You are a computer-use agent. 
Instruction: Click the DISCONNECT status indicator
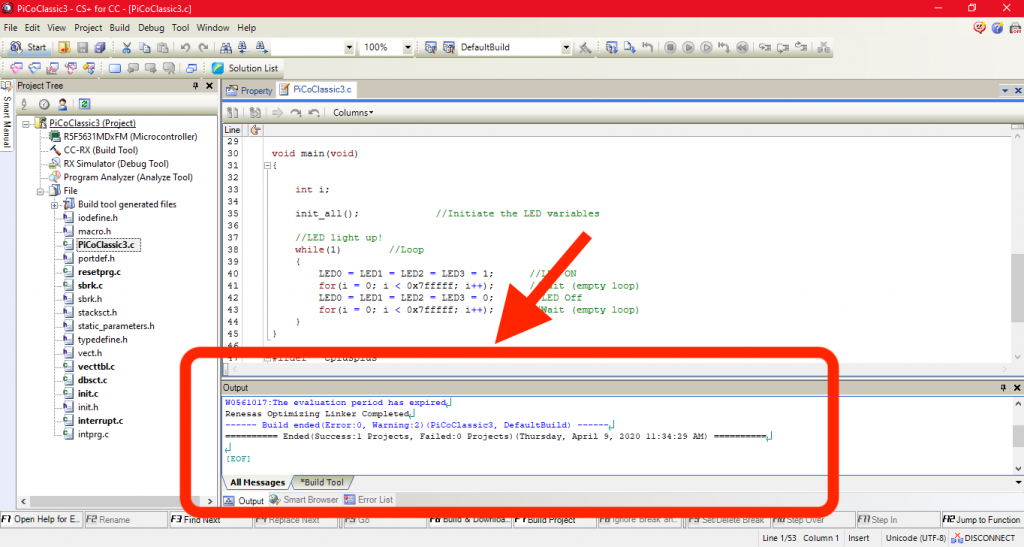983,538
